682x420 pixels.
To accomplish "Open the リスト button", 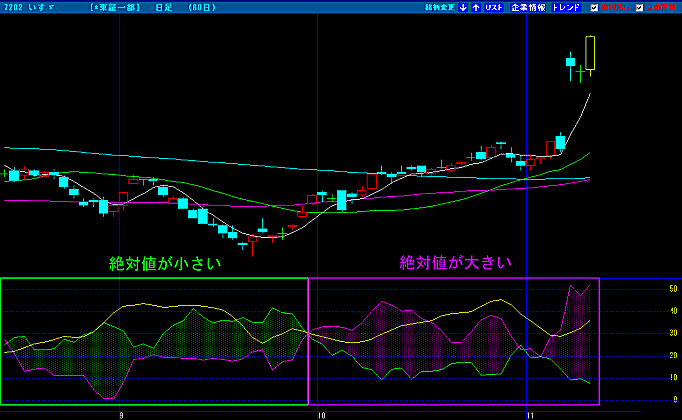I will coord(494,7).
